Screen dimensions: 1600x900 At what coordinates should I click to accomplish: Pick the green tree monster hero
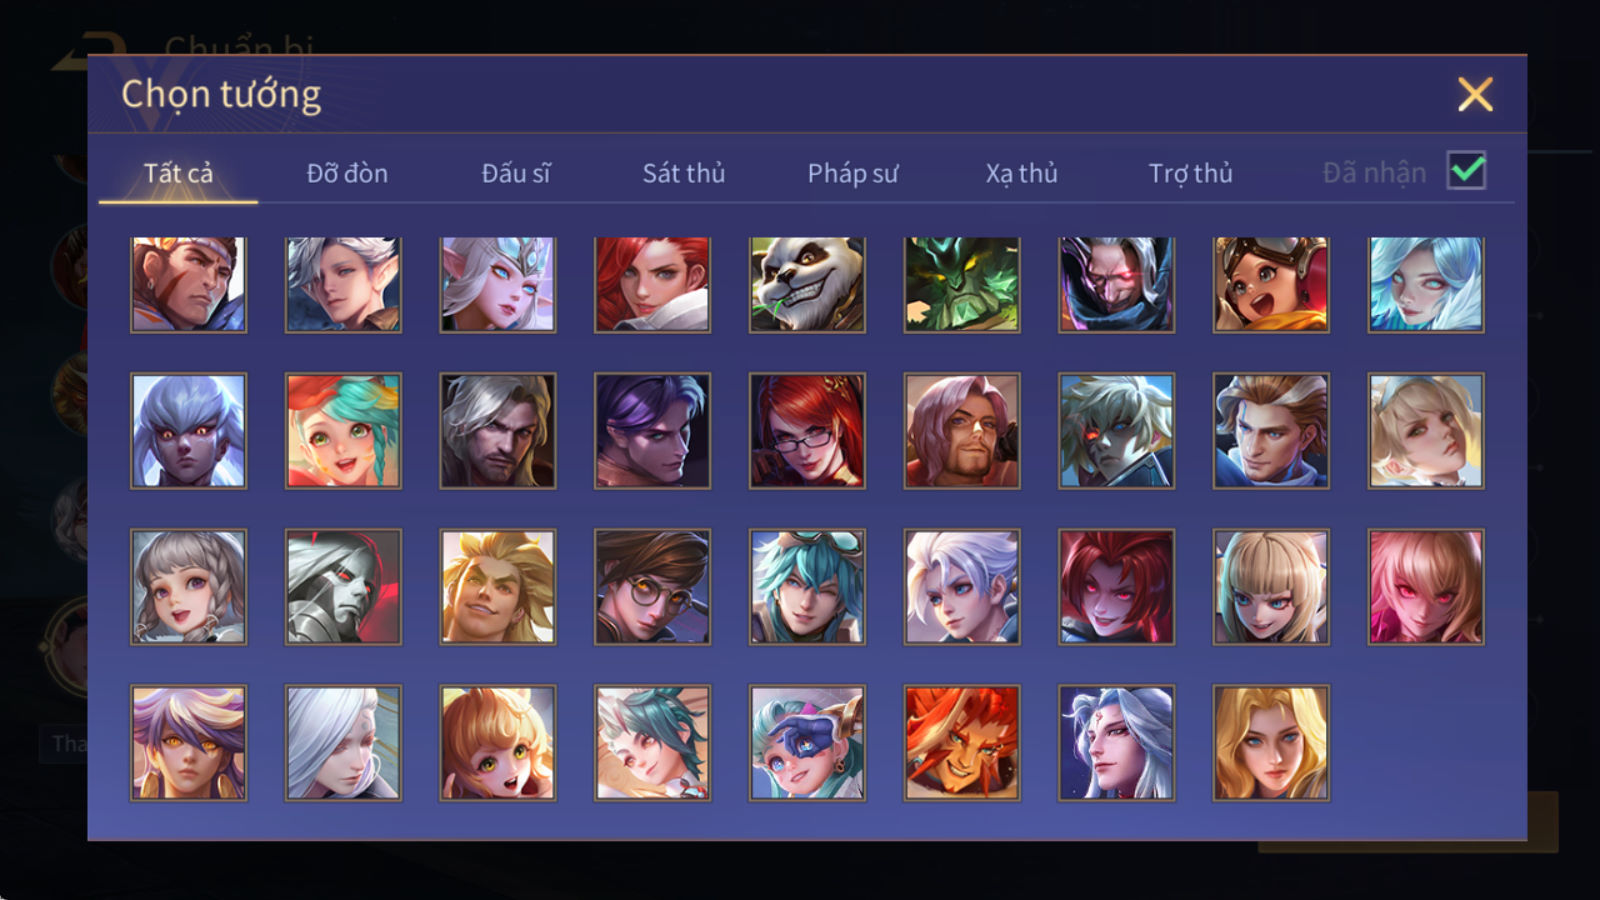[962, 285]
